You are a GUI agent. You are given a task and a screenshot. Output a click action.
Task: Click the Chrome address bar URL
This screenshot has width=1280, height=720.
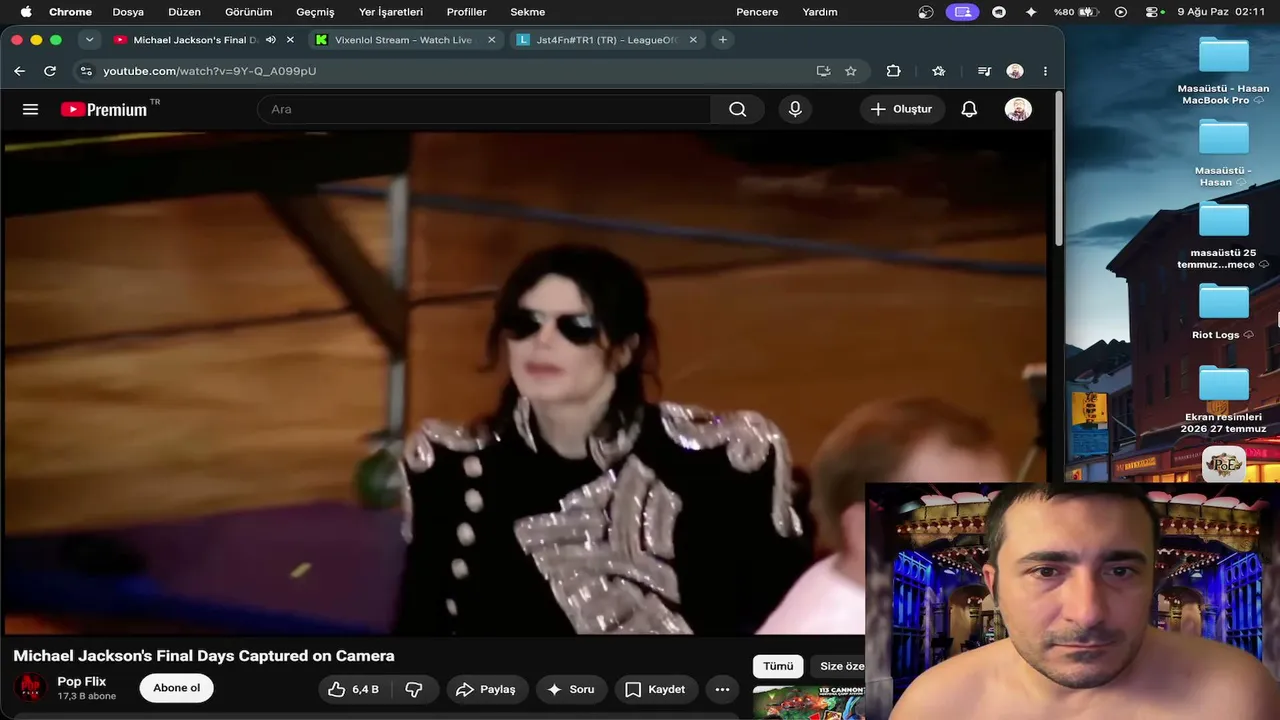click(210, 71)
